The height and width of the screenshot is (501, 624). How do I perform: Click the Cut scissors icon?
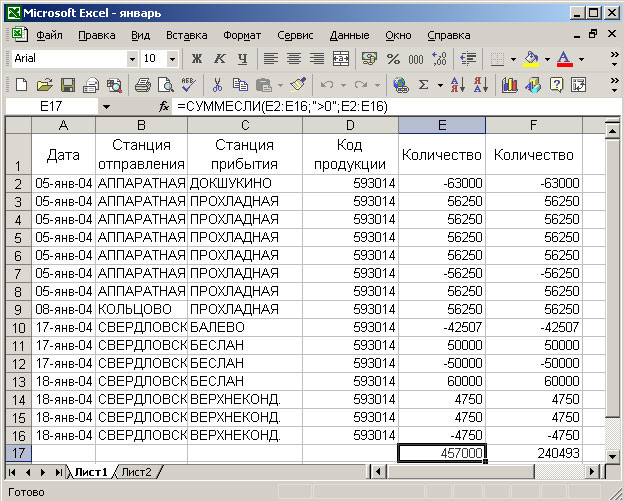point(216,84)
